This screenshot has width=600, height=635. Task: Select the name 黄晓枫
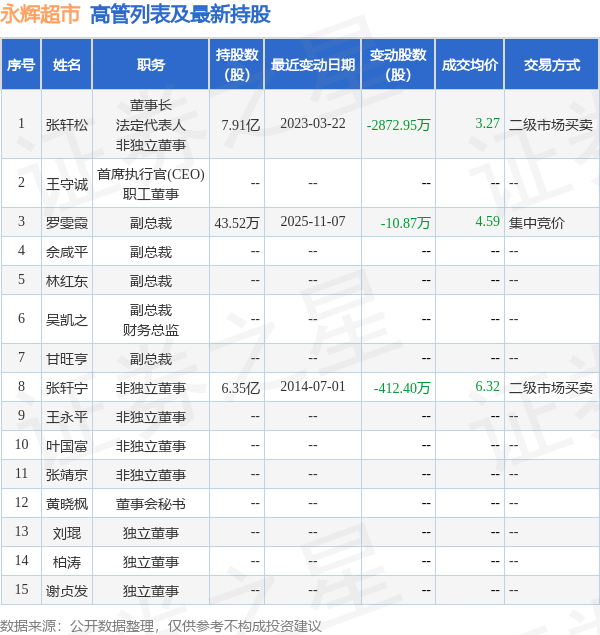click(67, 504)
